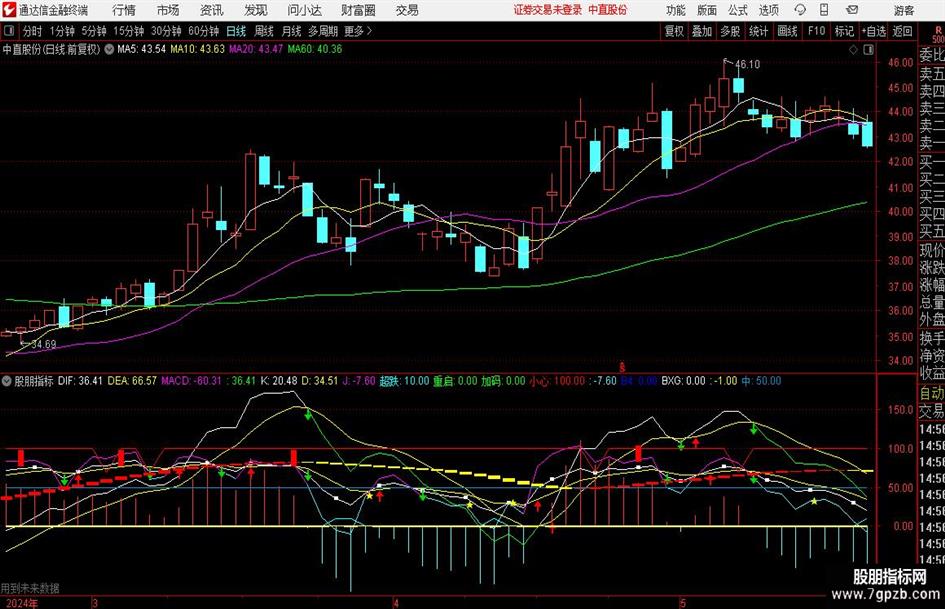Viewport: 945px width, 609px height.
Task: Expand the 股朋指标 indicator dropdown arrow
Action: [x=7, y=381]
